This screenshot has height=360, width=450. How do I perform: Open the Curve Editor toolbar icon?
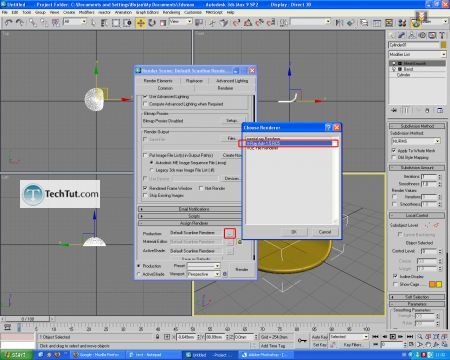tap(377, 23)
